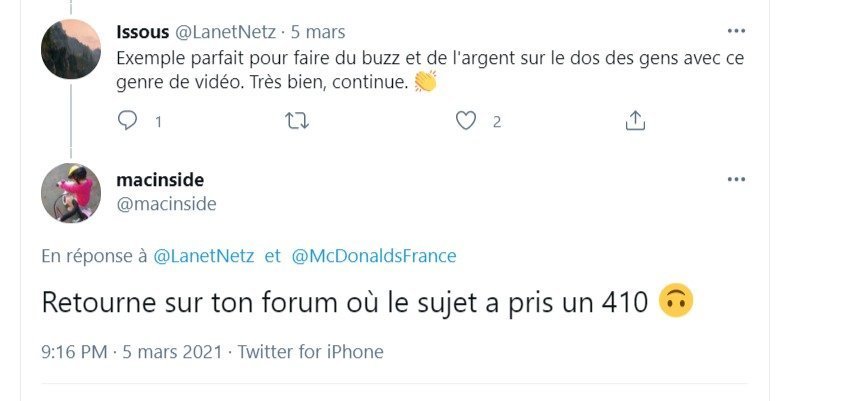Expand the three-dot menu on macinside's tweet
This screenshot has width=853, height=401.
point(736,179)
